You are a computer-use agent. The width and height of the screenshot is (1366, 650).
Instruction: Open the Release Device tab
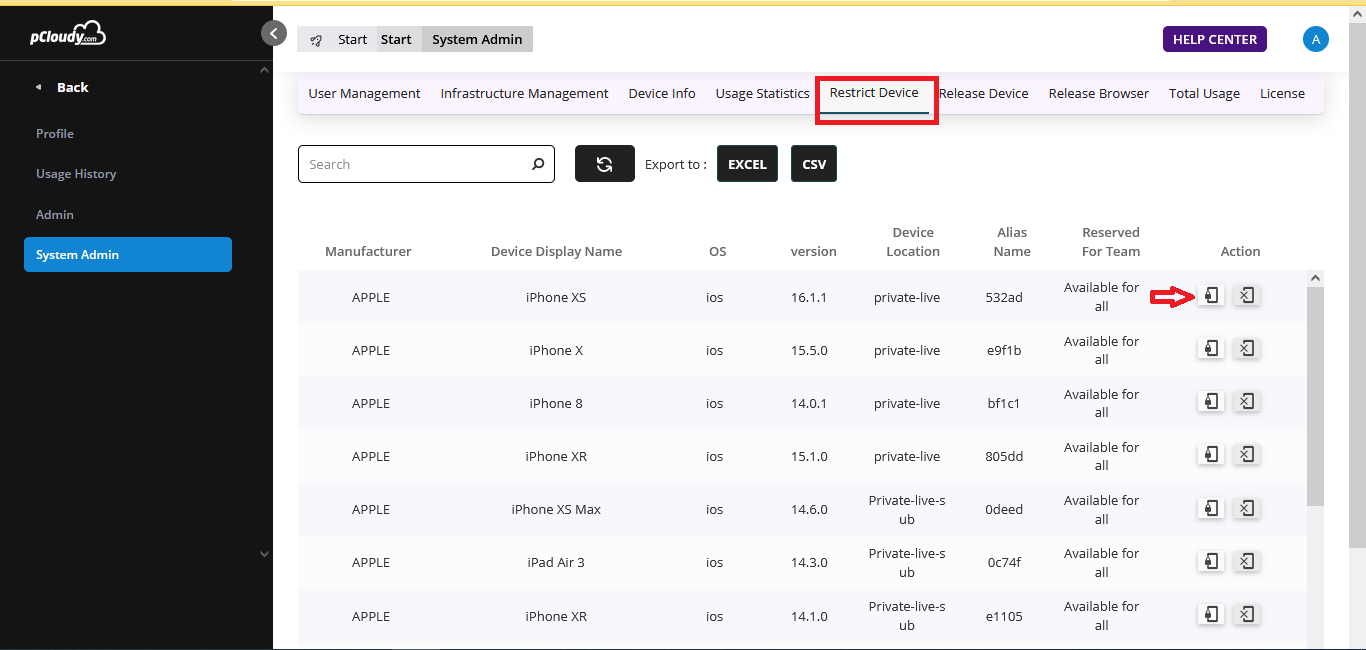tap(984, 93)
